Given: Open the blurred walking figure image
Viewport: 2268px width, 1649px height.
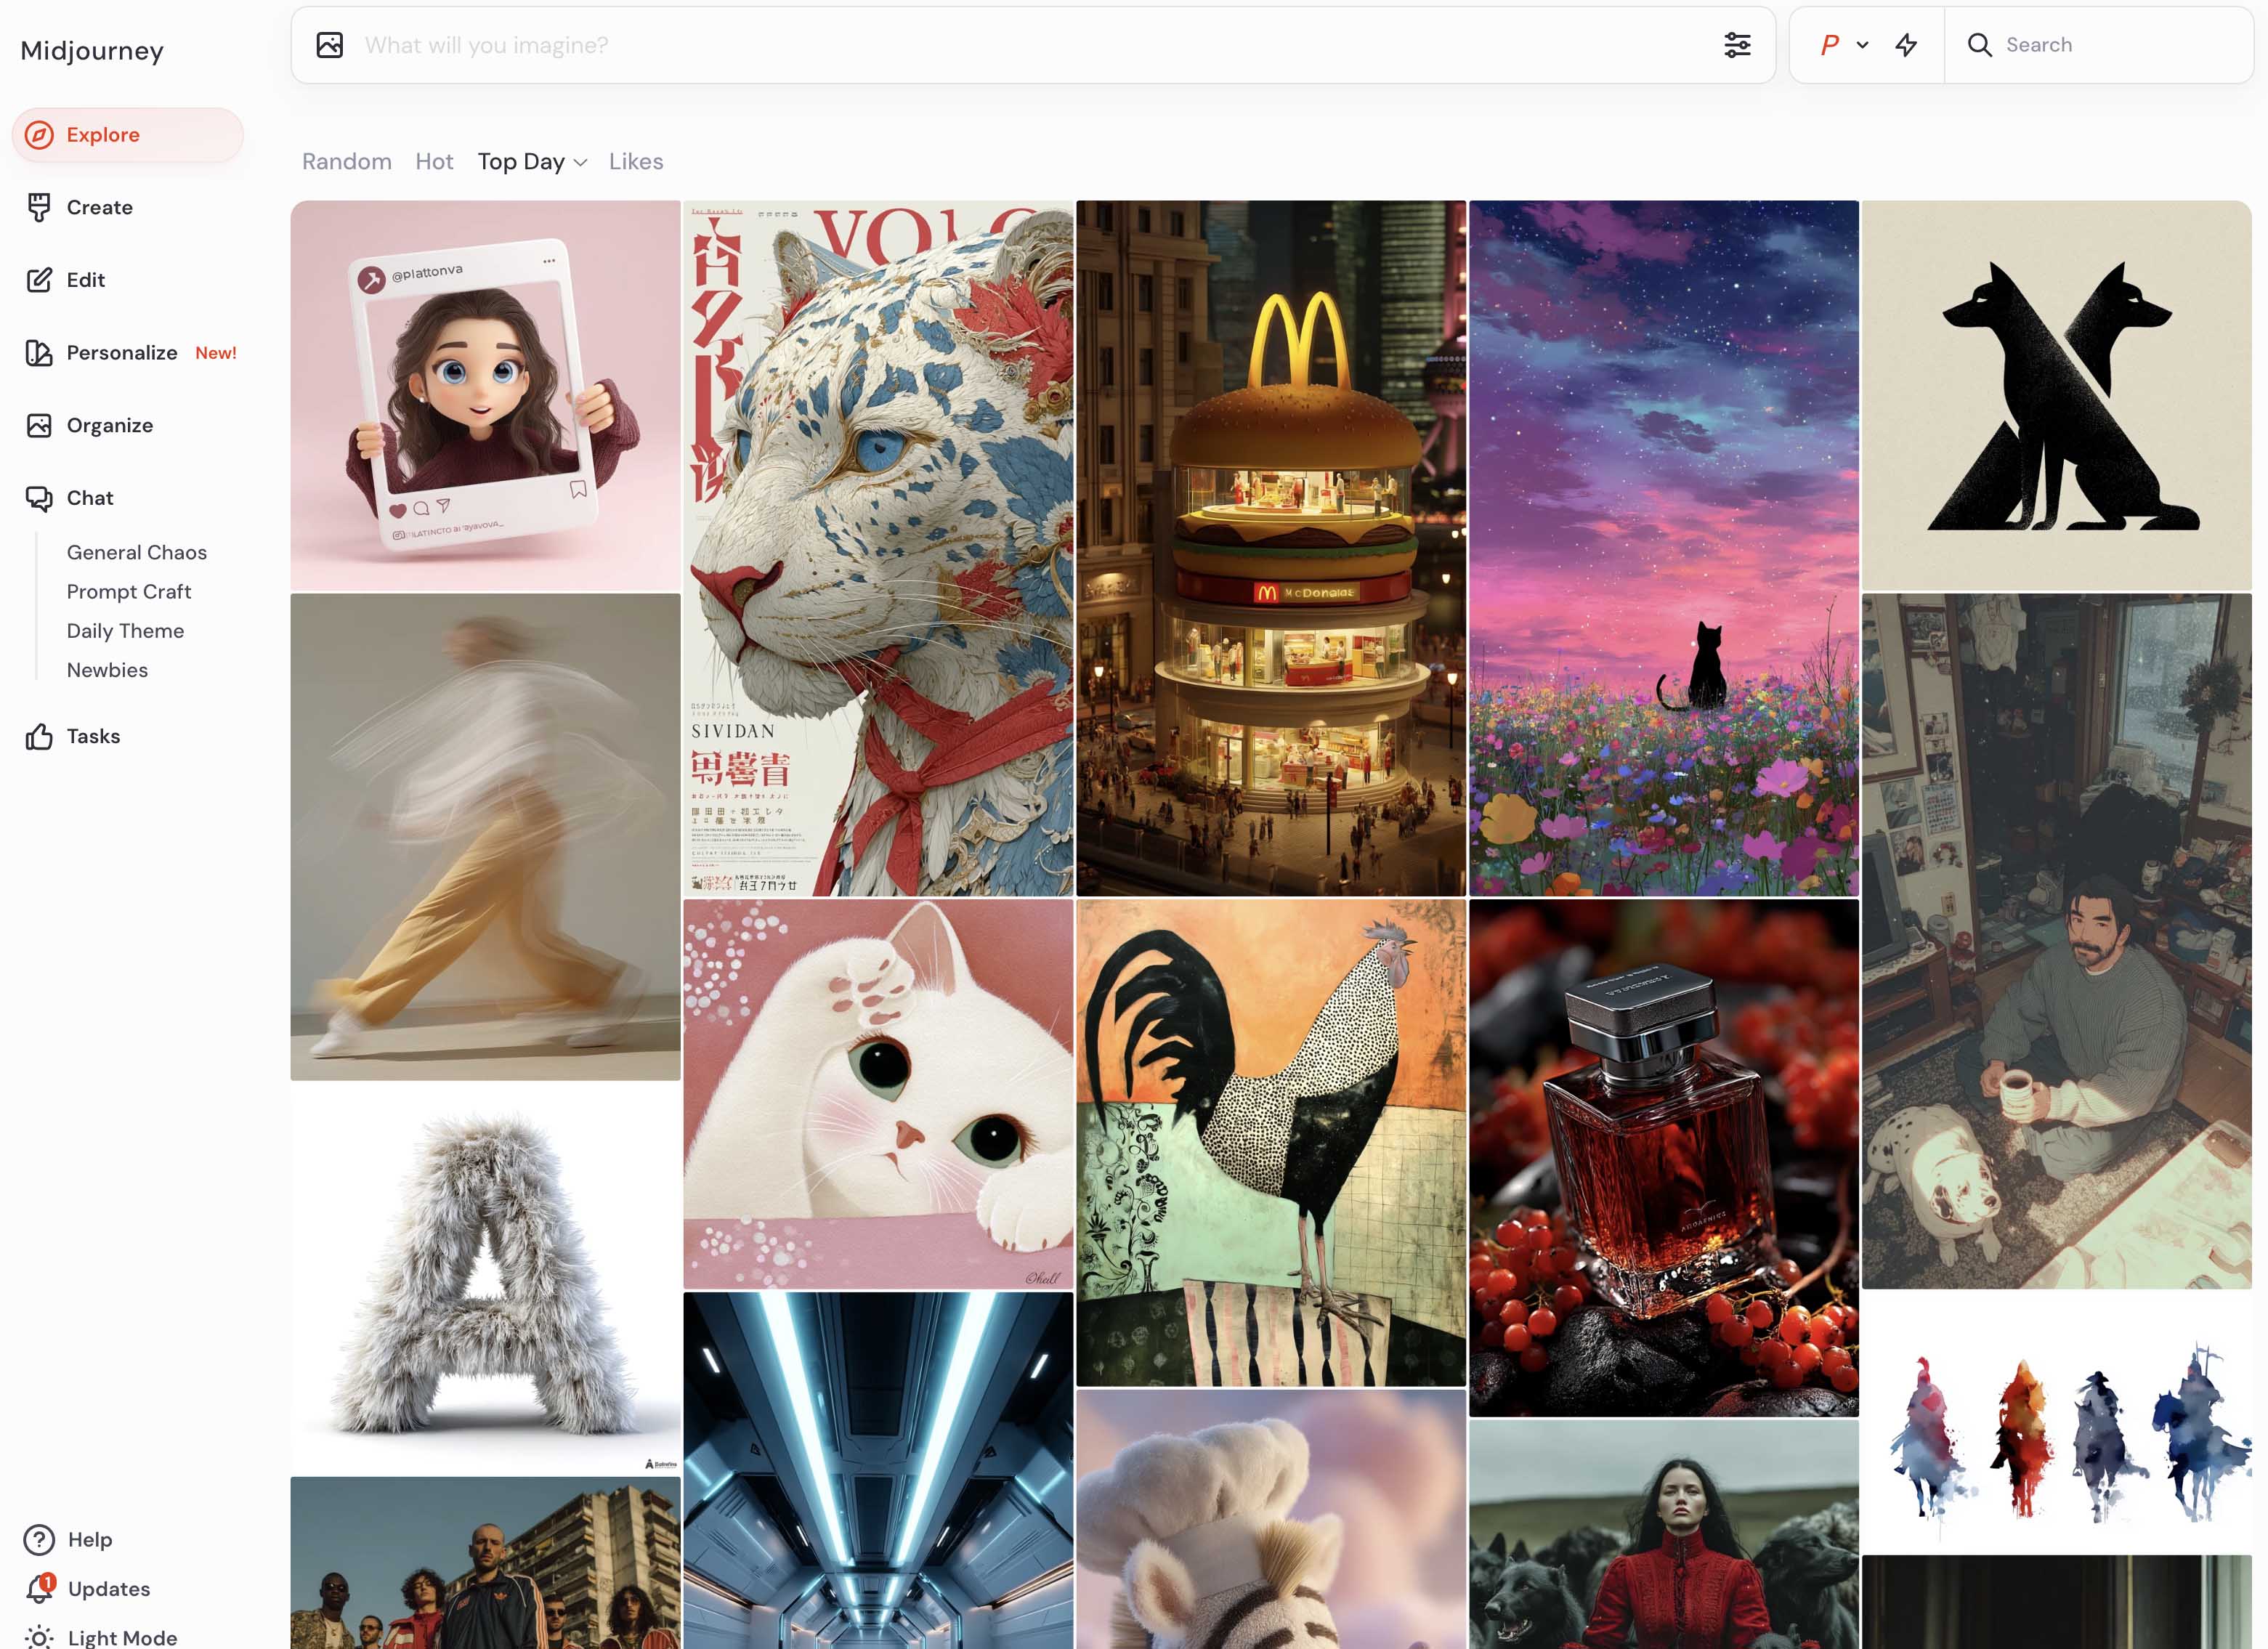Looking at the screenshot, I should (x=485, y=837).
